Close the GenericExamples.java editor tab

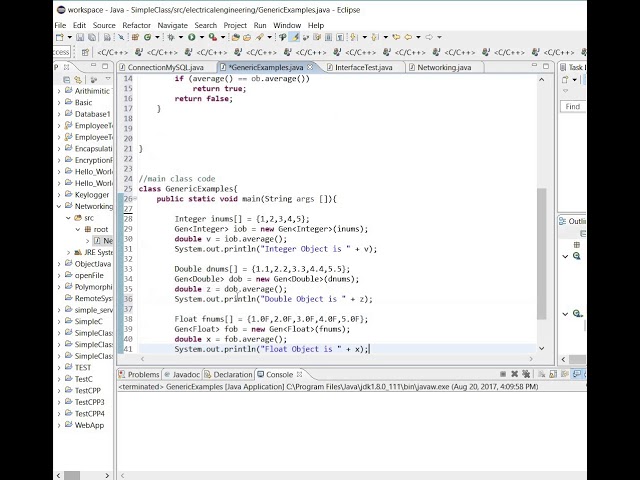pyautogui.click(x=310, y=67)
